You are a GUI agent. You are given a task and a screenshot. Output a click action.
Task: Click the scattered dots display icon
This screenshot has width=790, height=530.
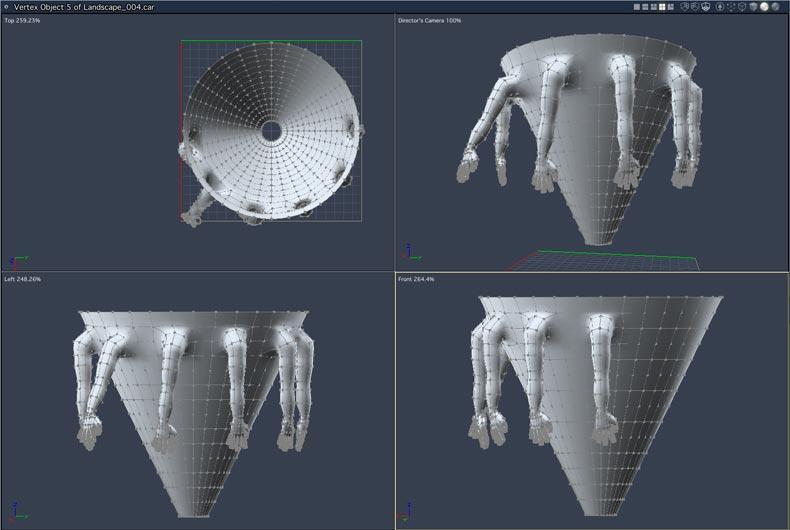pyautogui.click(x=731, y=7)
